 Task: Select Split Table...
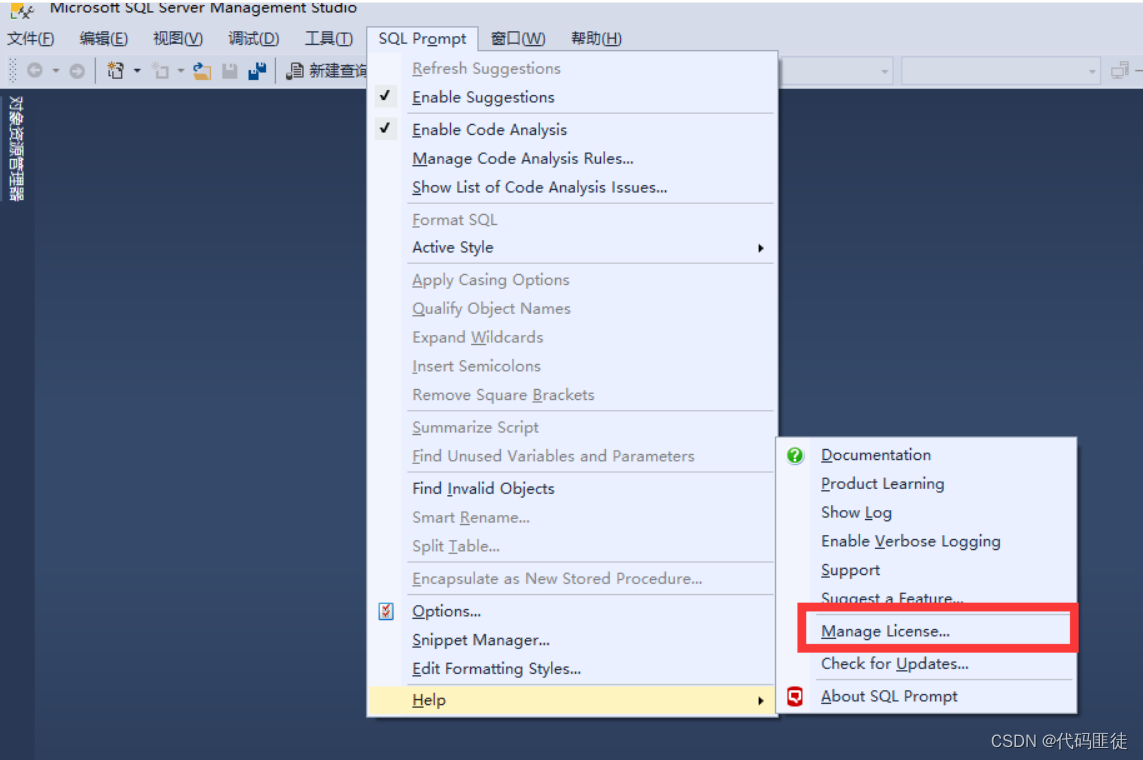(x=456, y=547)
